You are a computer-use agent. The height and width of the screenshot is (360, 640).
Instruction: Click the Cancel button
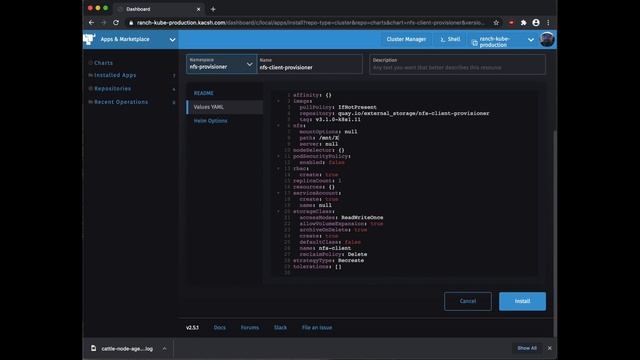[x=468, y=301]
